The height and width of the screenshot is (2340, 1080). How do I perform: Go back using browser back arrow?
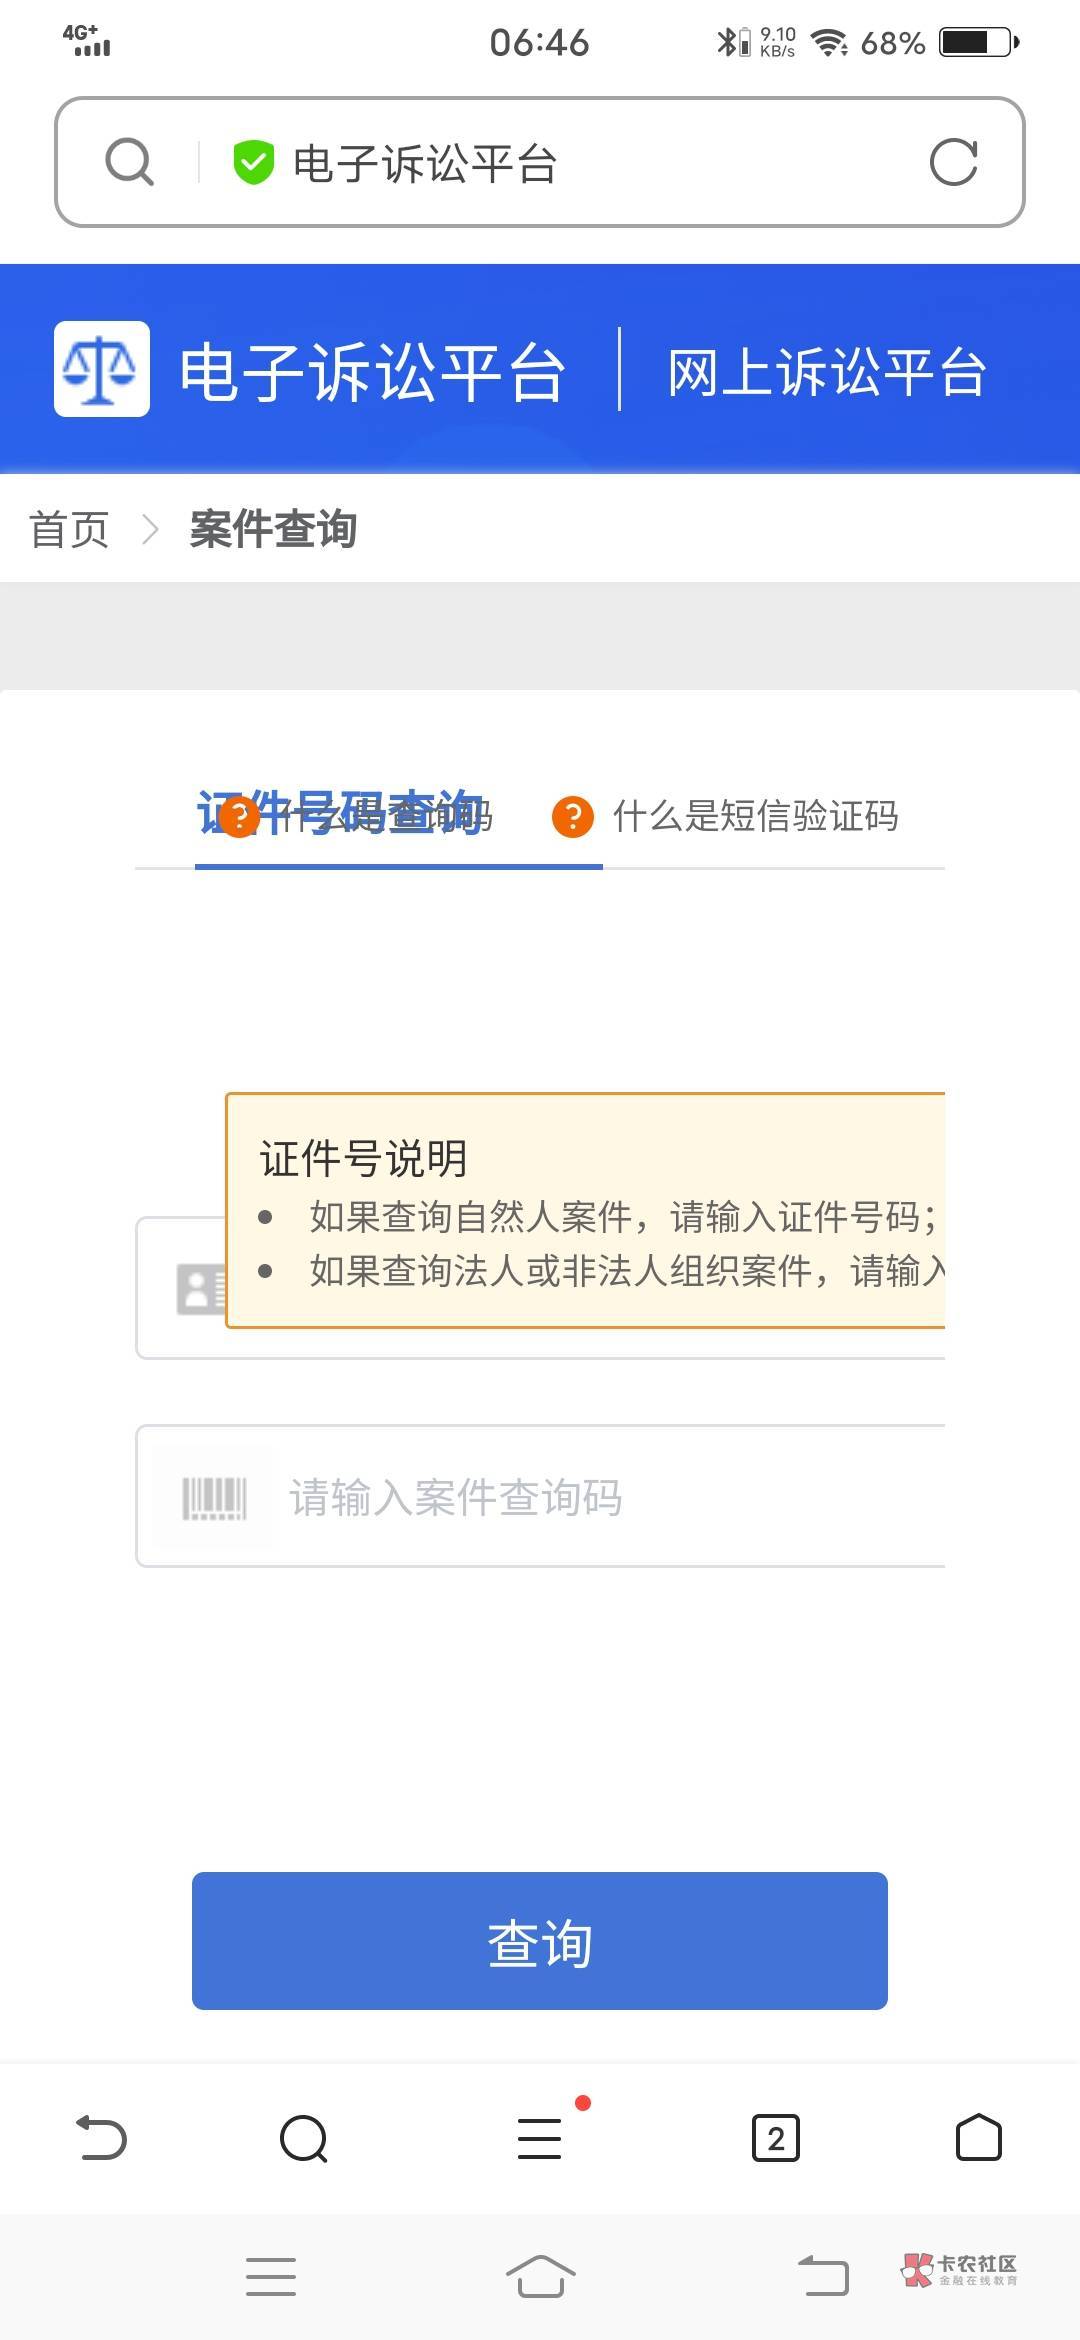(102, 2138)
